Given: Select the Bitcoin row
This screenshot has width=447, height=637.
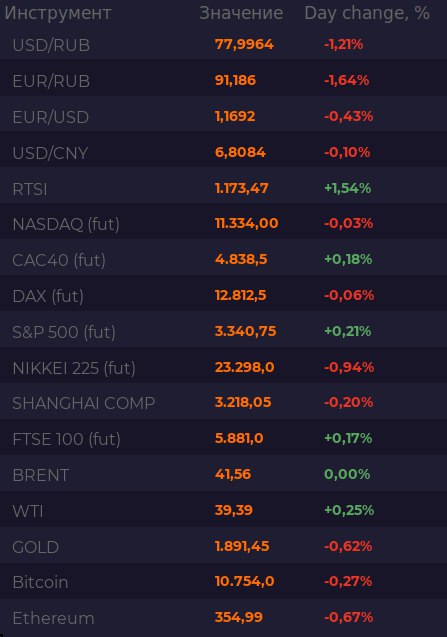Looking at the screenshot, I should pyautogui.click(x=224, y=581).
